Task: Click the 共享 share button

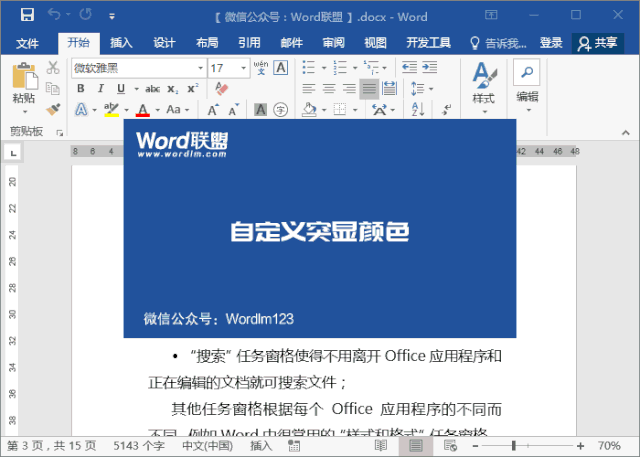Action: pyautogui.click(x=598, y=43)
